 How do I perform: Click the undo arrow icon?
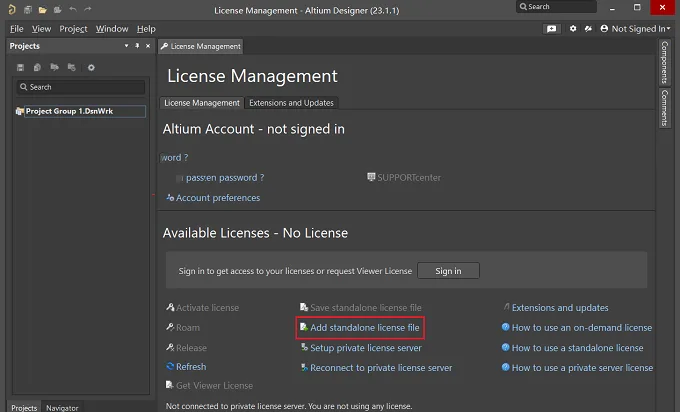click(x=72, y=9)
